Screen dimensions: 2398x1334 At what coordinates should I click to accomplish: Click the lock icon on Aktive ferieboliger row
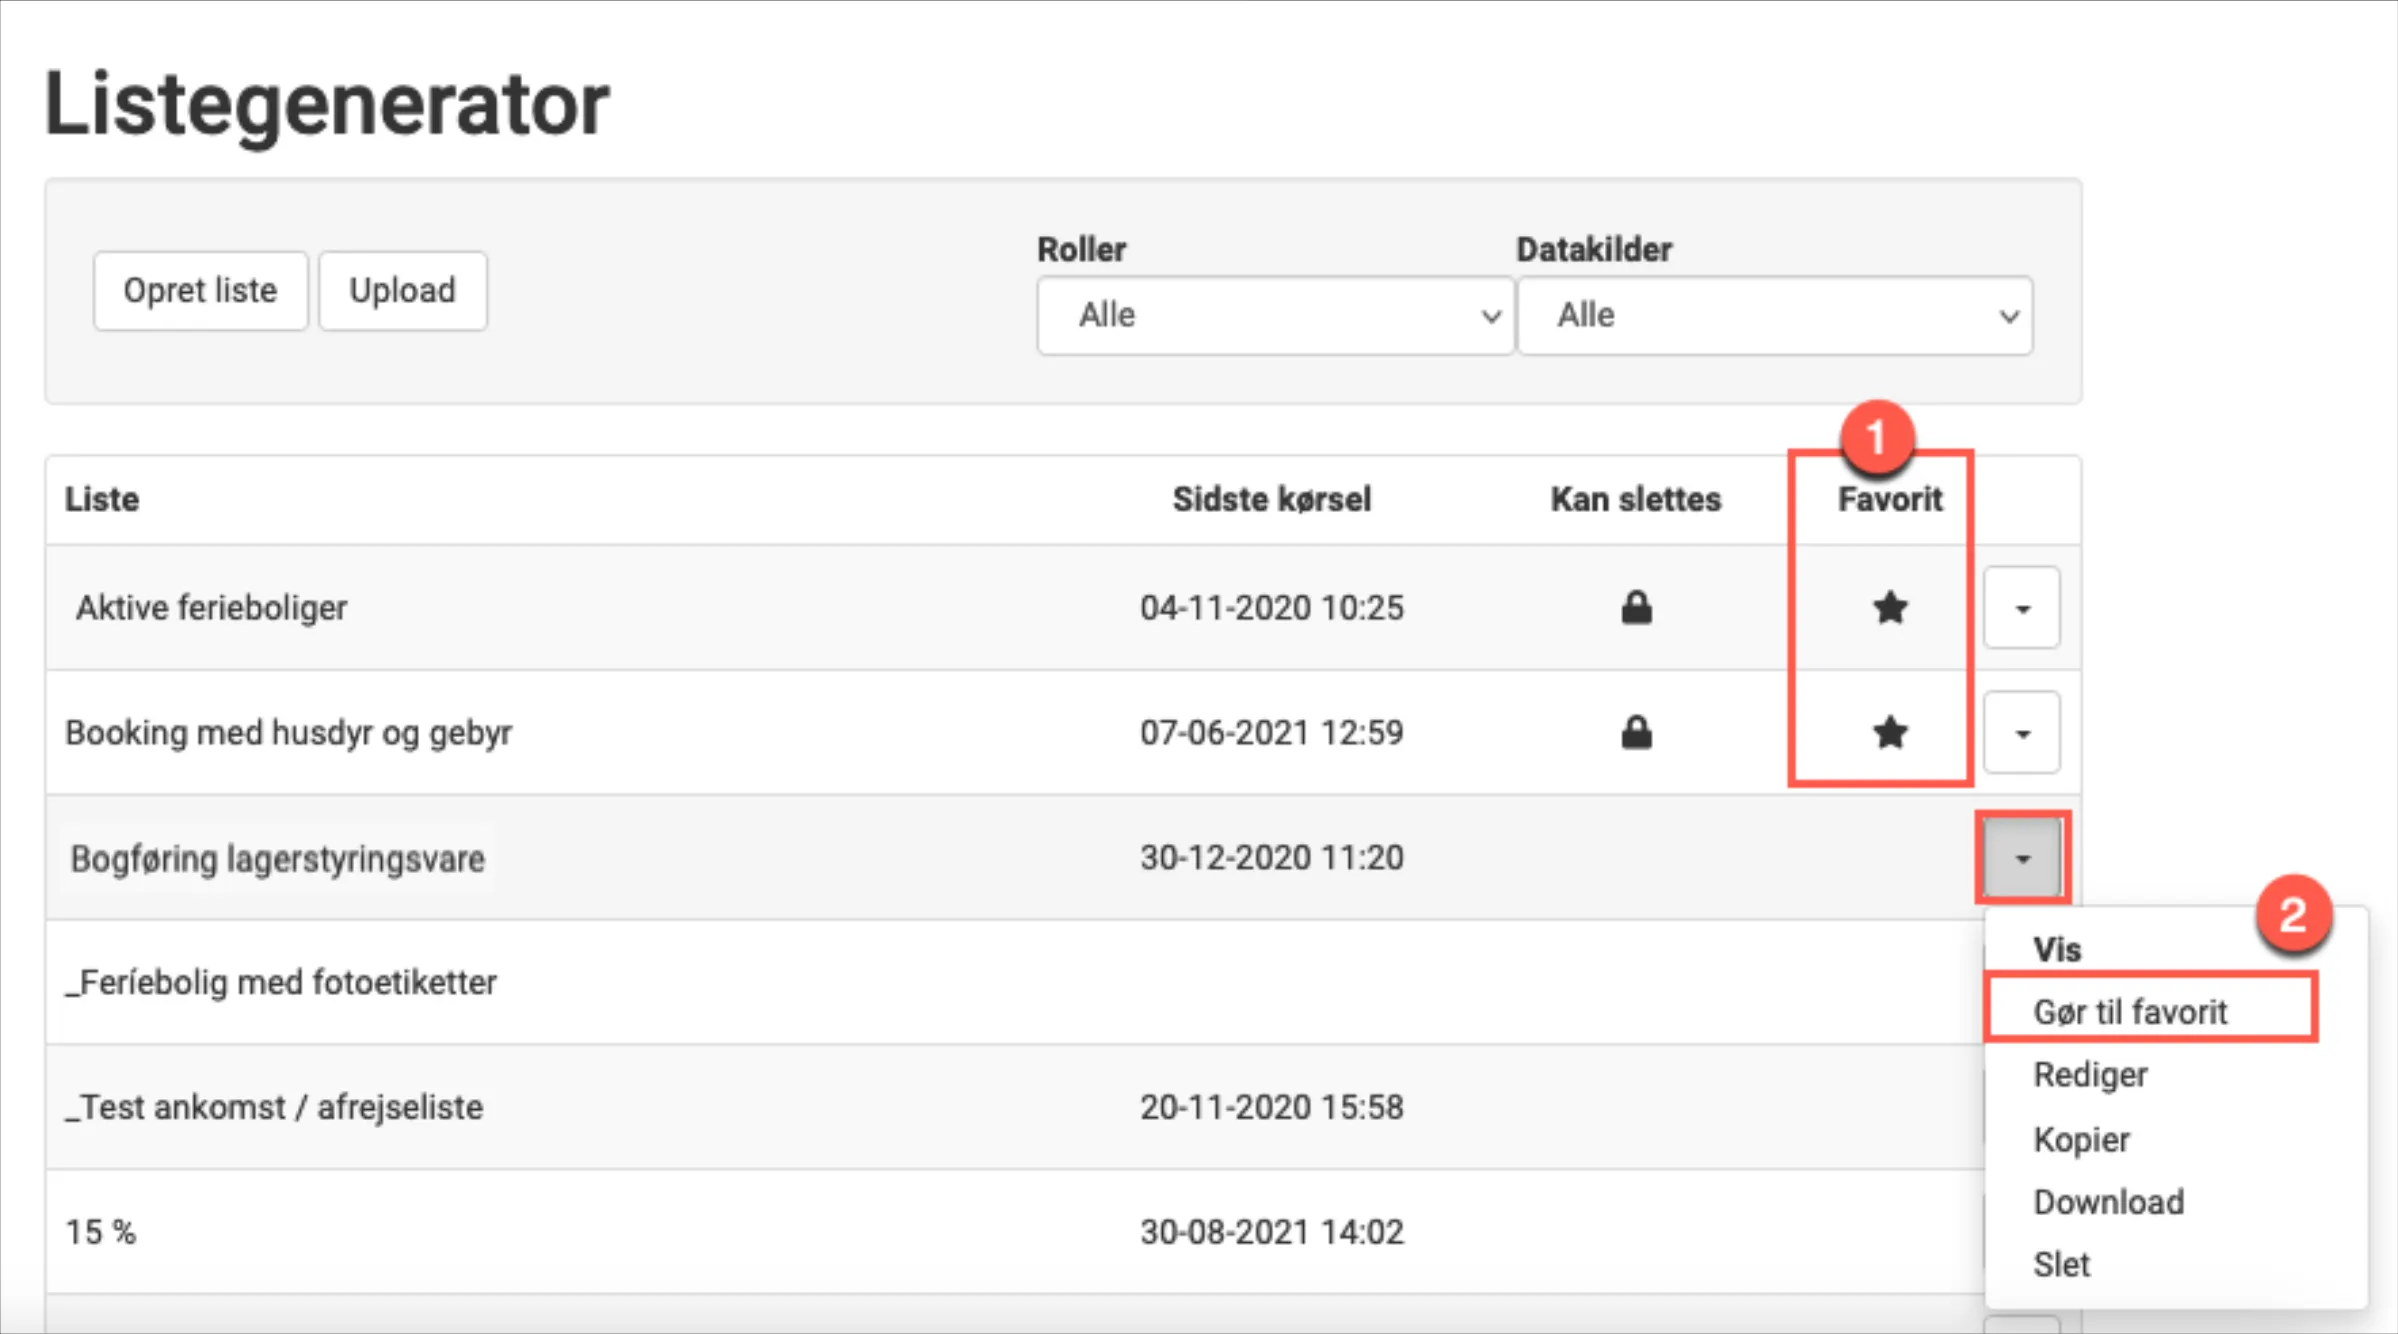(1637, 607)
